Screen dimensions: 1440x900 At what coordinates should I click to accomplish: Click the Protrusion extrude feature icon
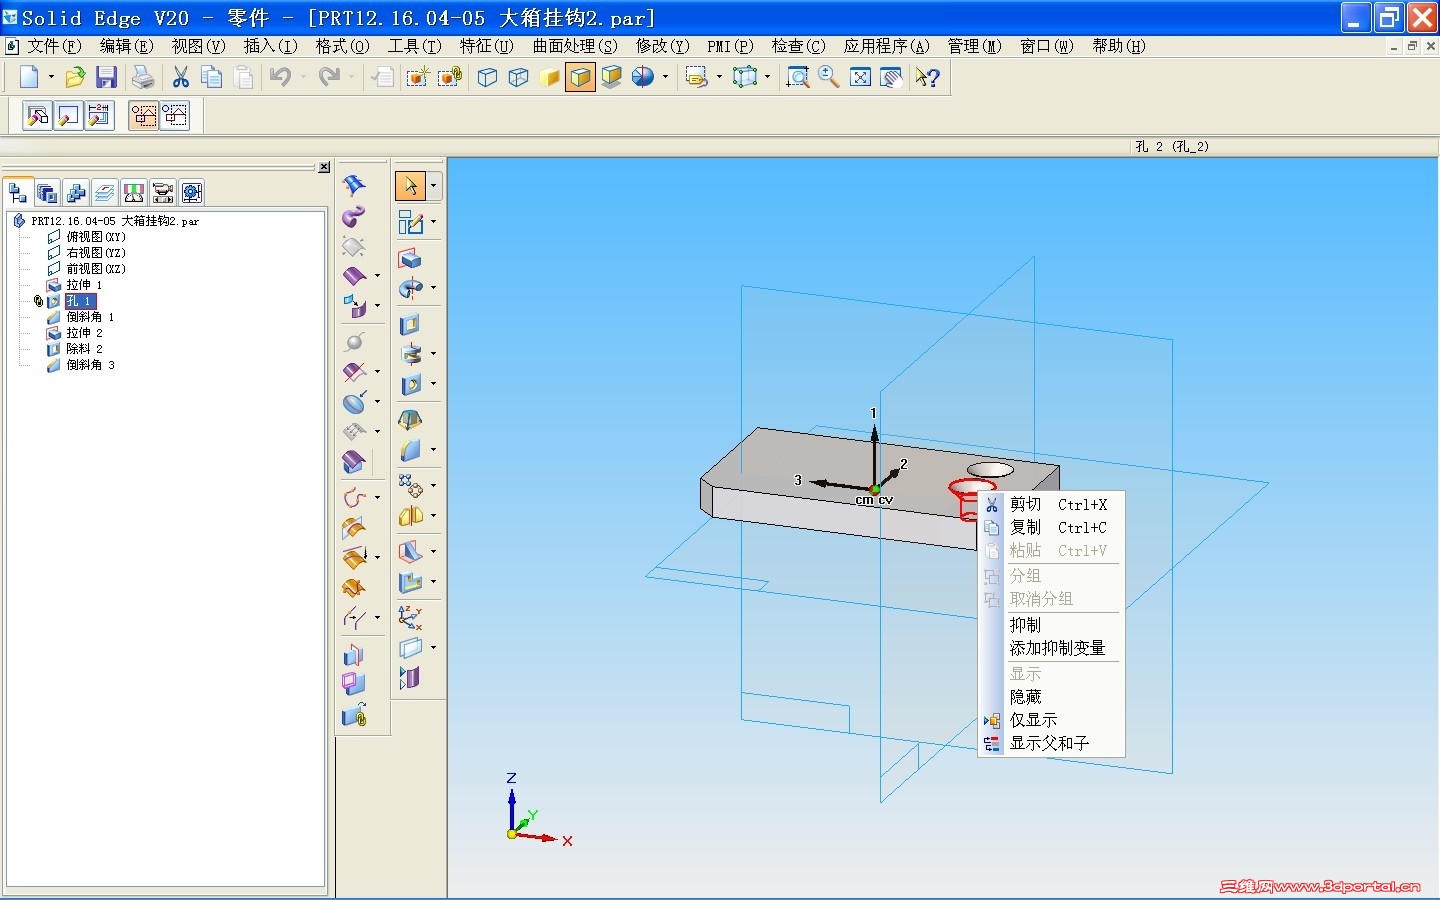pyautogui.click(x=410, y=259)
